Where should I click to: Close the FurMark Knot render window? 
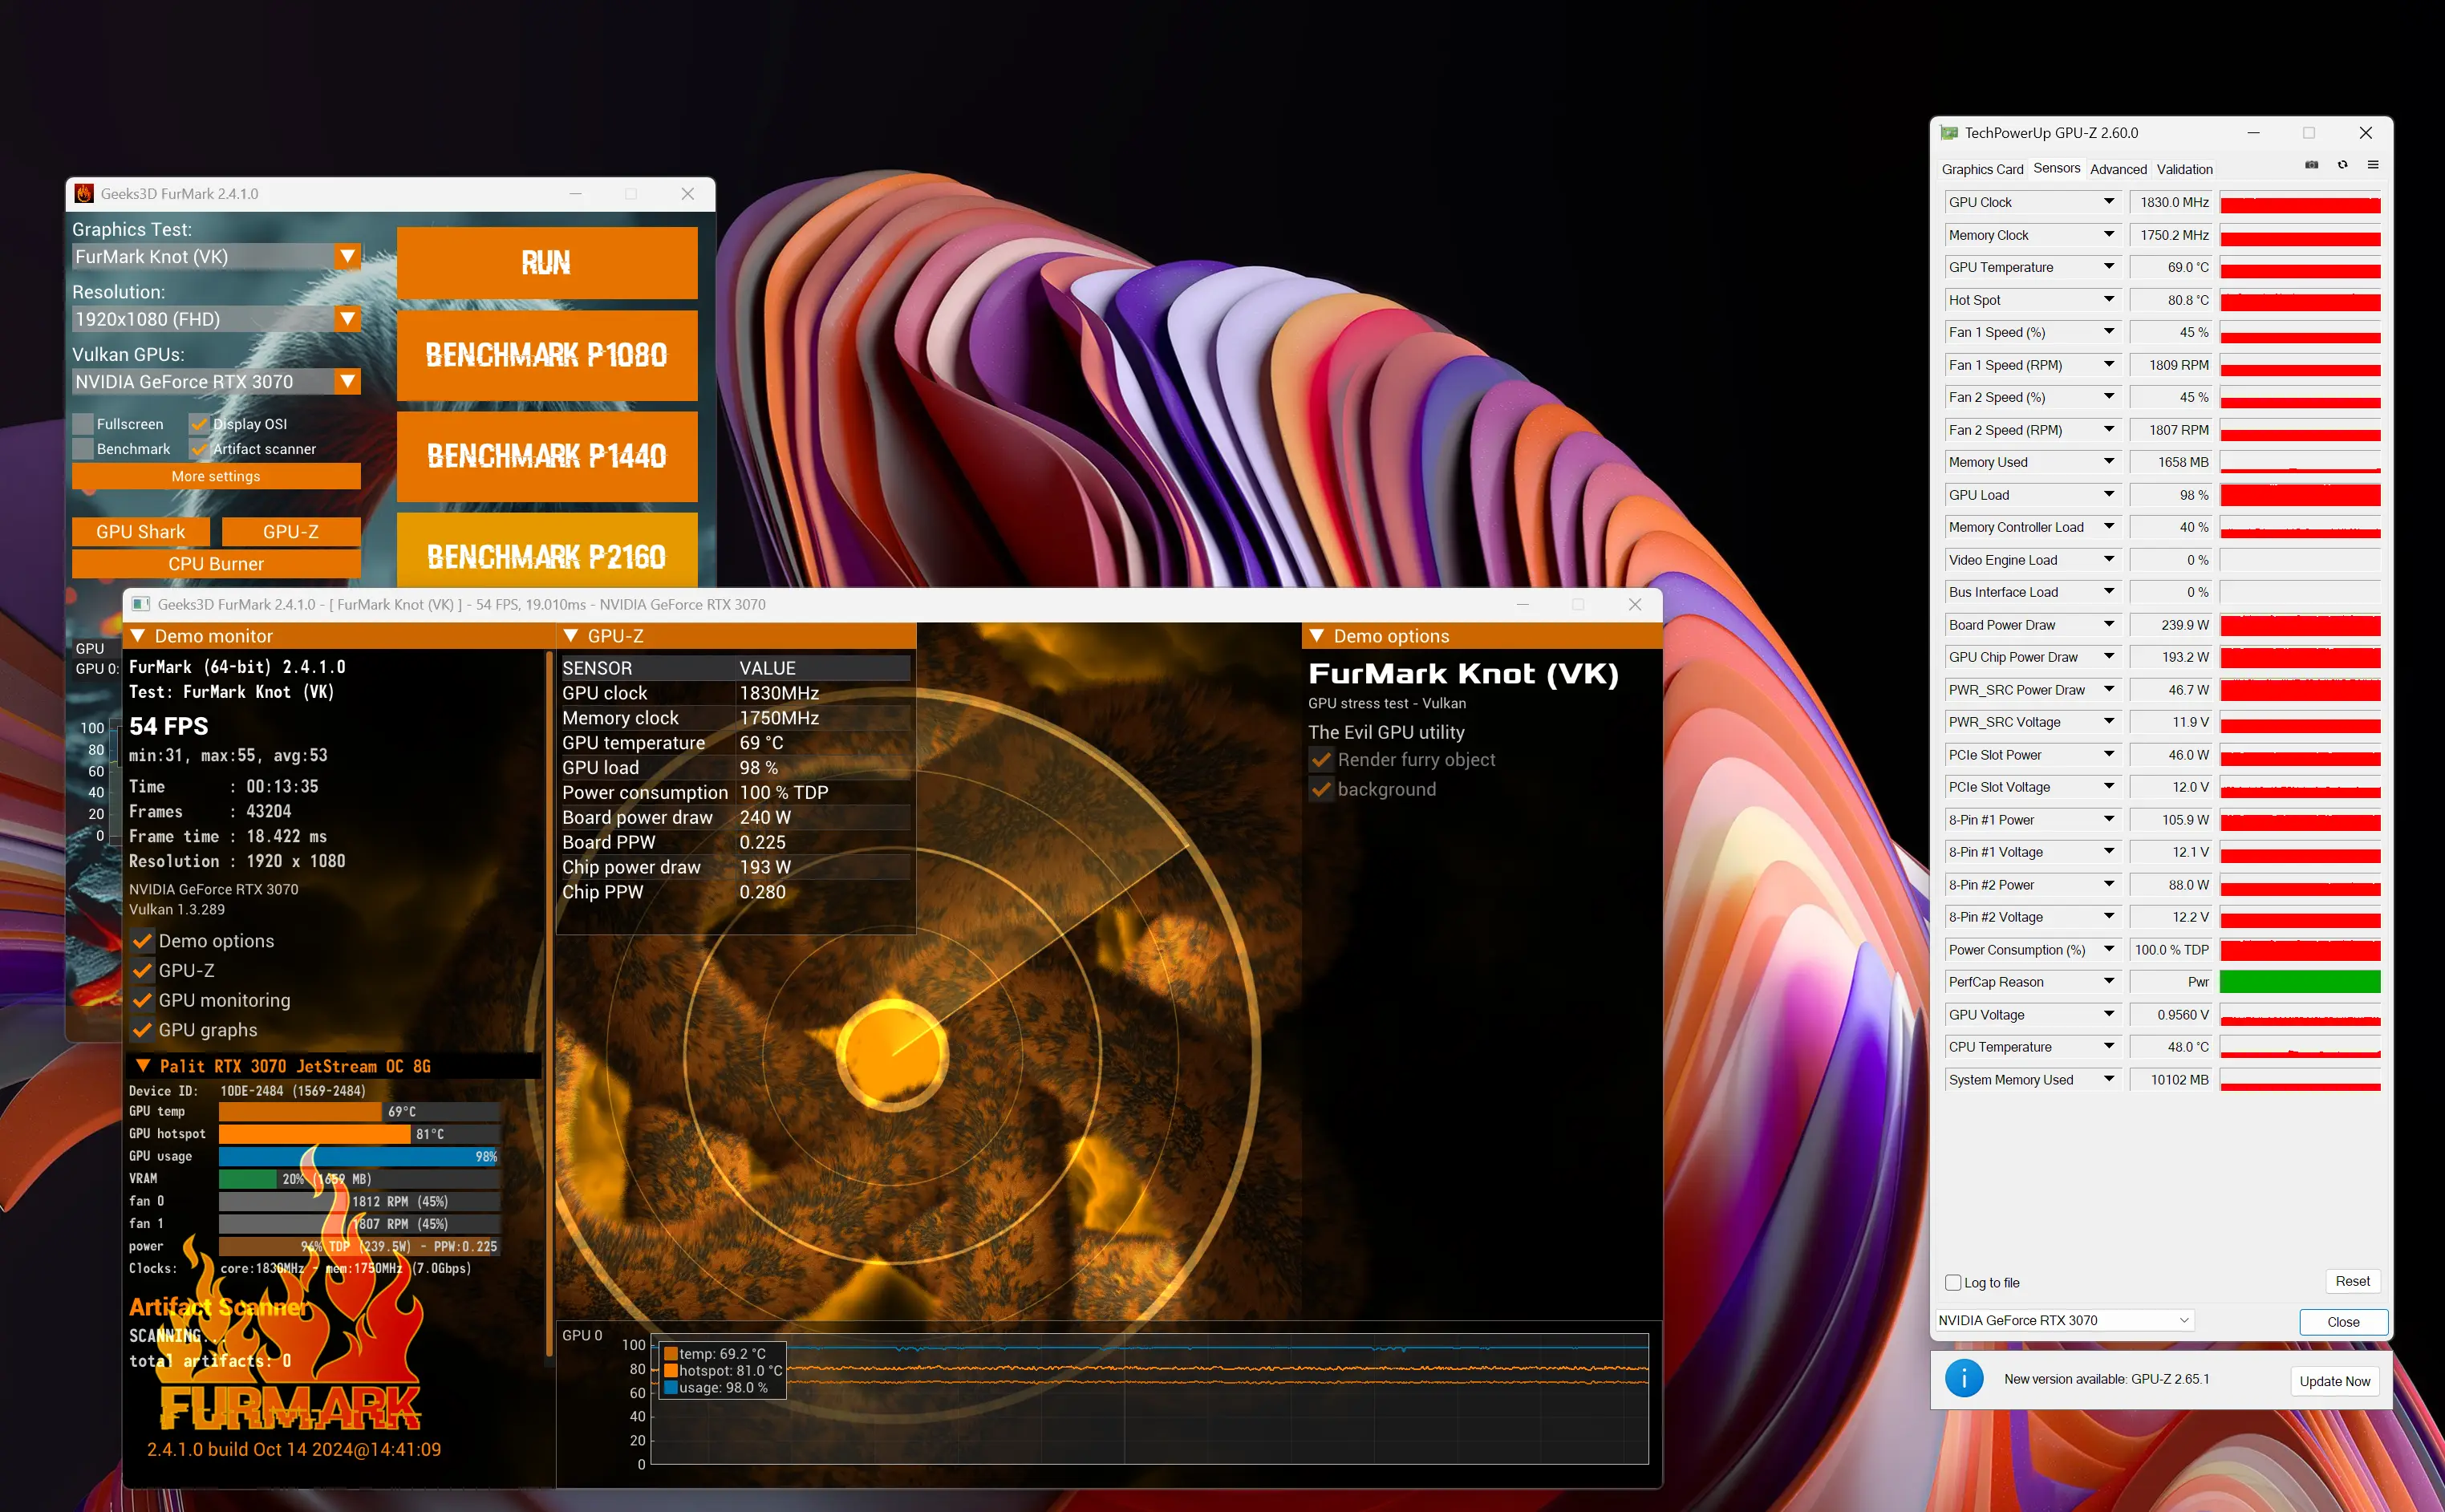tap(1635, 604)
